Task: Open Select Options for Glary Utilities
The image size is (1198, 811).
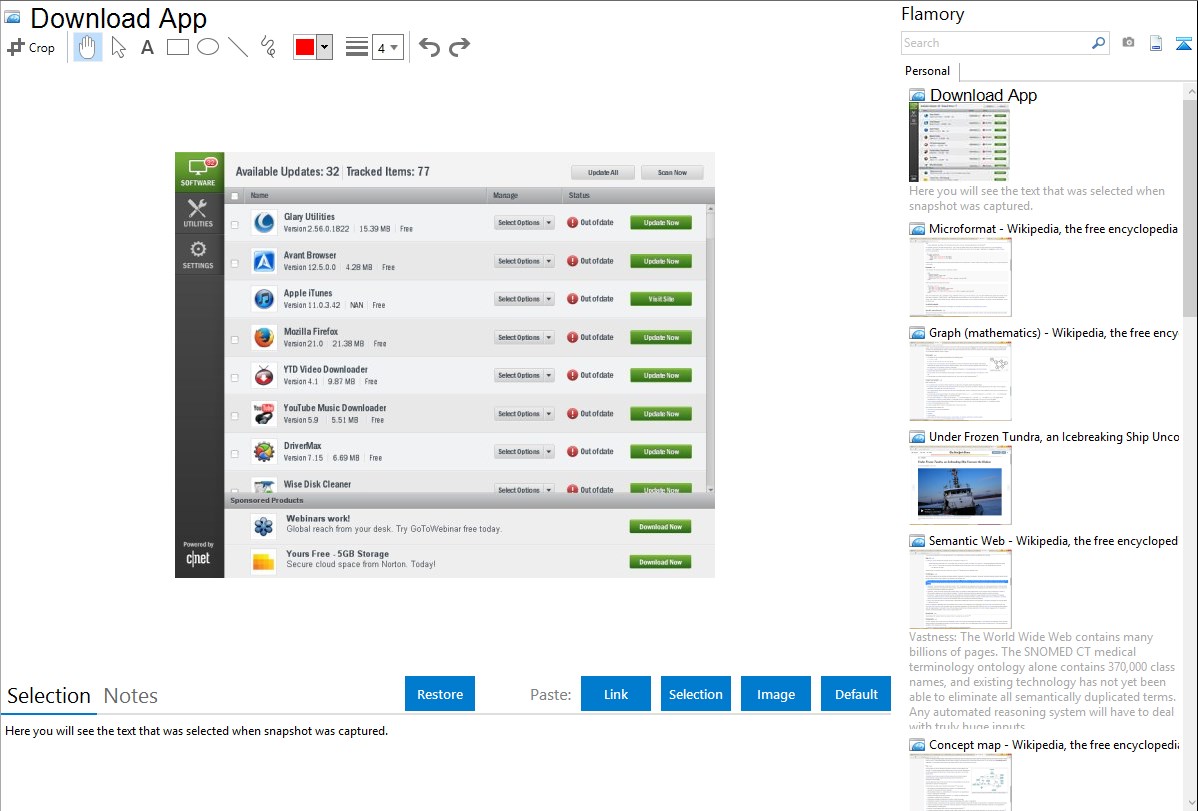Action: tap(524, 222)
